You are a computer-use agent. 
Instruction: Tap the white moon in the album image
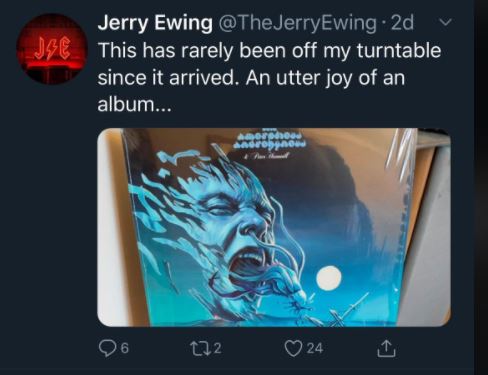[329, 277]
